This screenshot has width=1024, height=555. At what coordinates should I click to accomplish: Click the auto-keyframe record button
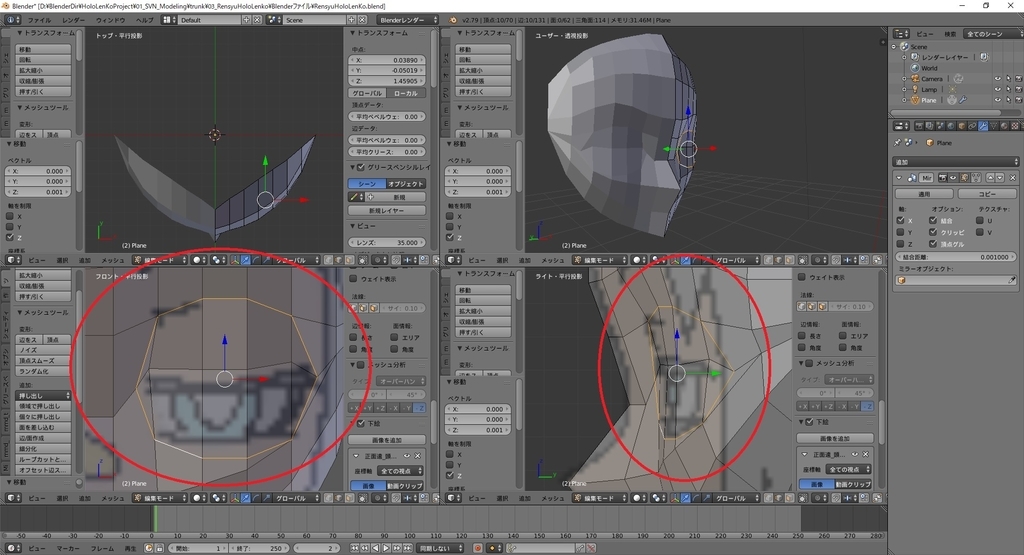(x=477, y=548)
